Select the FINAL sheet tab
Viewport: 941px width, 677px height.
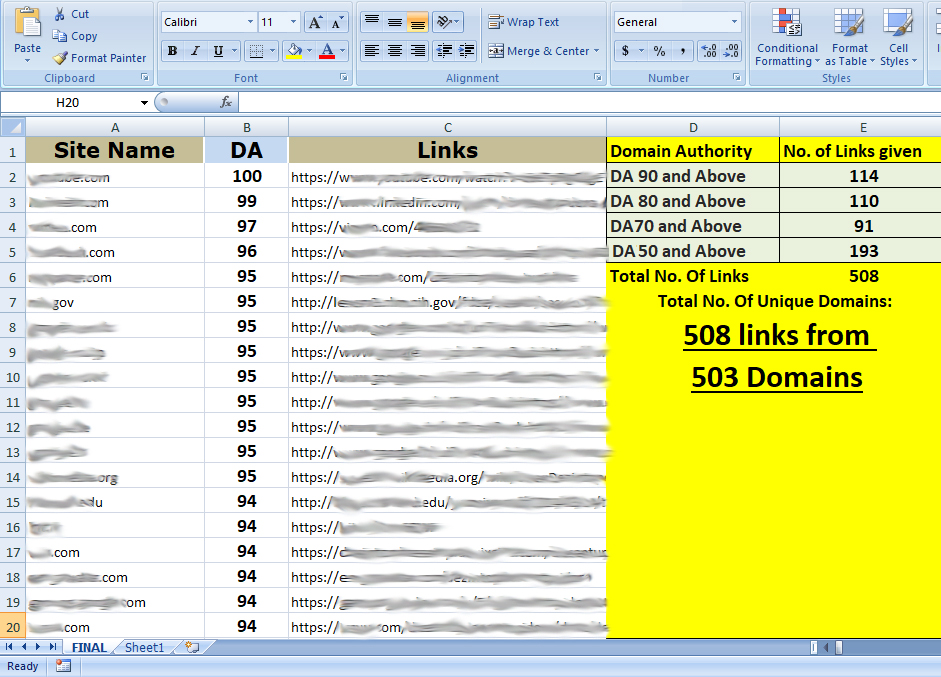(x=88, y=647)
